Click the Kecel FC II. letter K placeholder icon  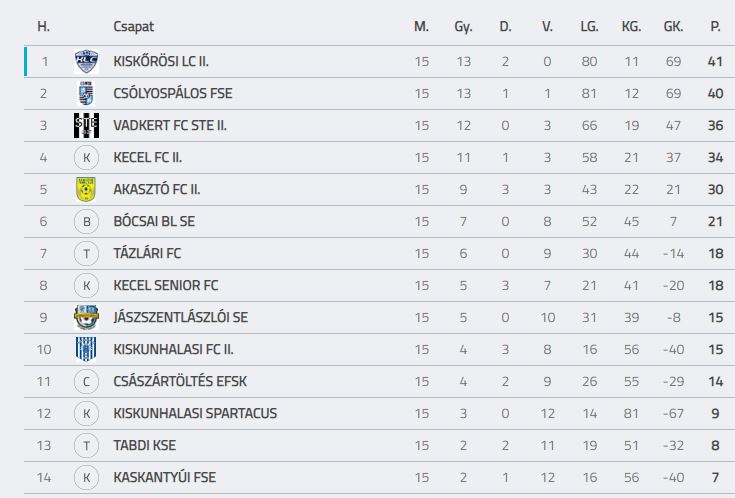(x=86, y=158)
